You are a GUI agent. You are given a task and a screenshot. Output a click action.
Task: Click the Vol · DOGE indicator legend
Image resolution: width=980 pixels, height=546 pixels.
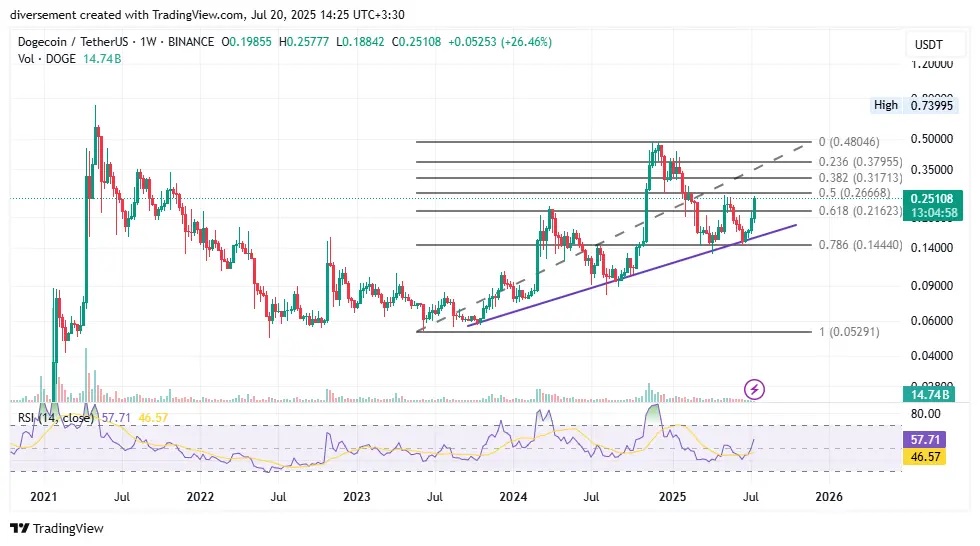47,59
